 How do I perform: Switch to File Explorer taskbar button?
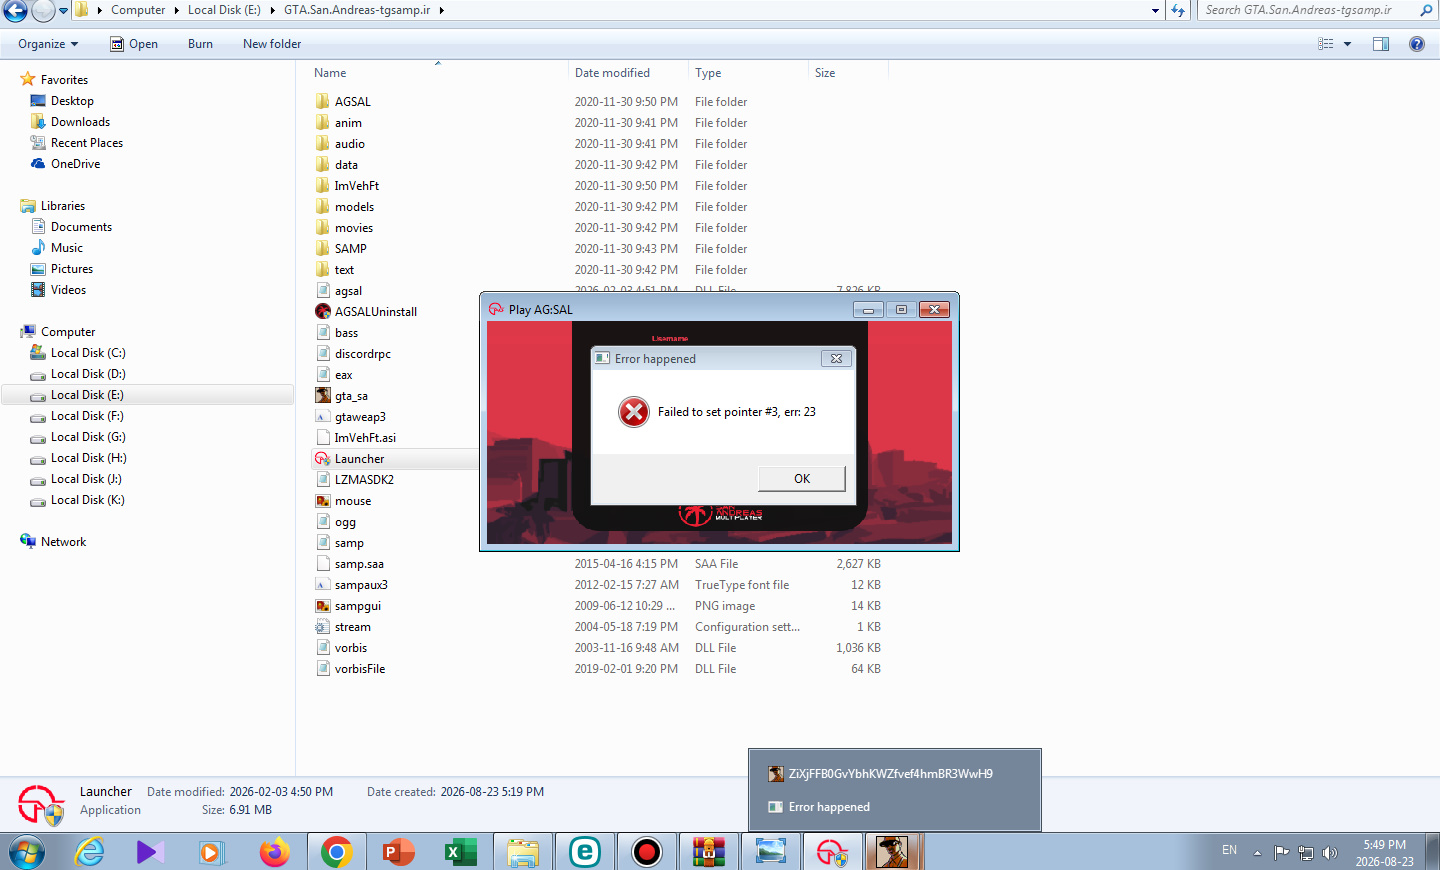click(x=522, y=852)
